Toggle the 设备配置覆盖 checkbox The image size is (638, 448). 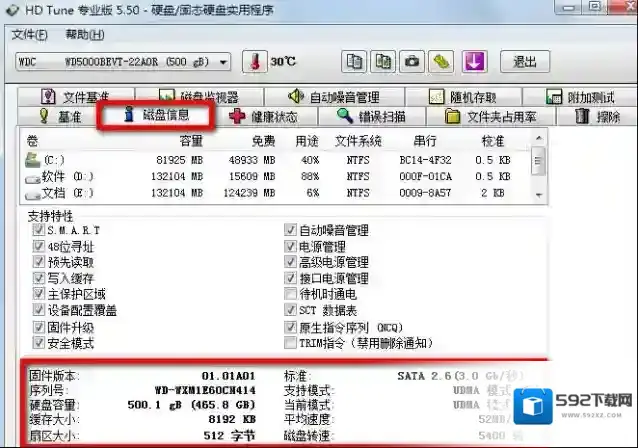point(38,310)
